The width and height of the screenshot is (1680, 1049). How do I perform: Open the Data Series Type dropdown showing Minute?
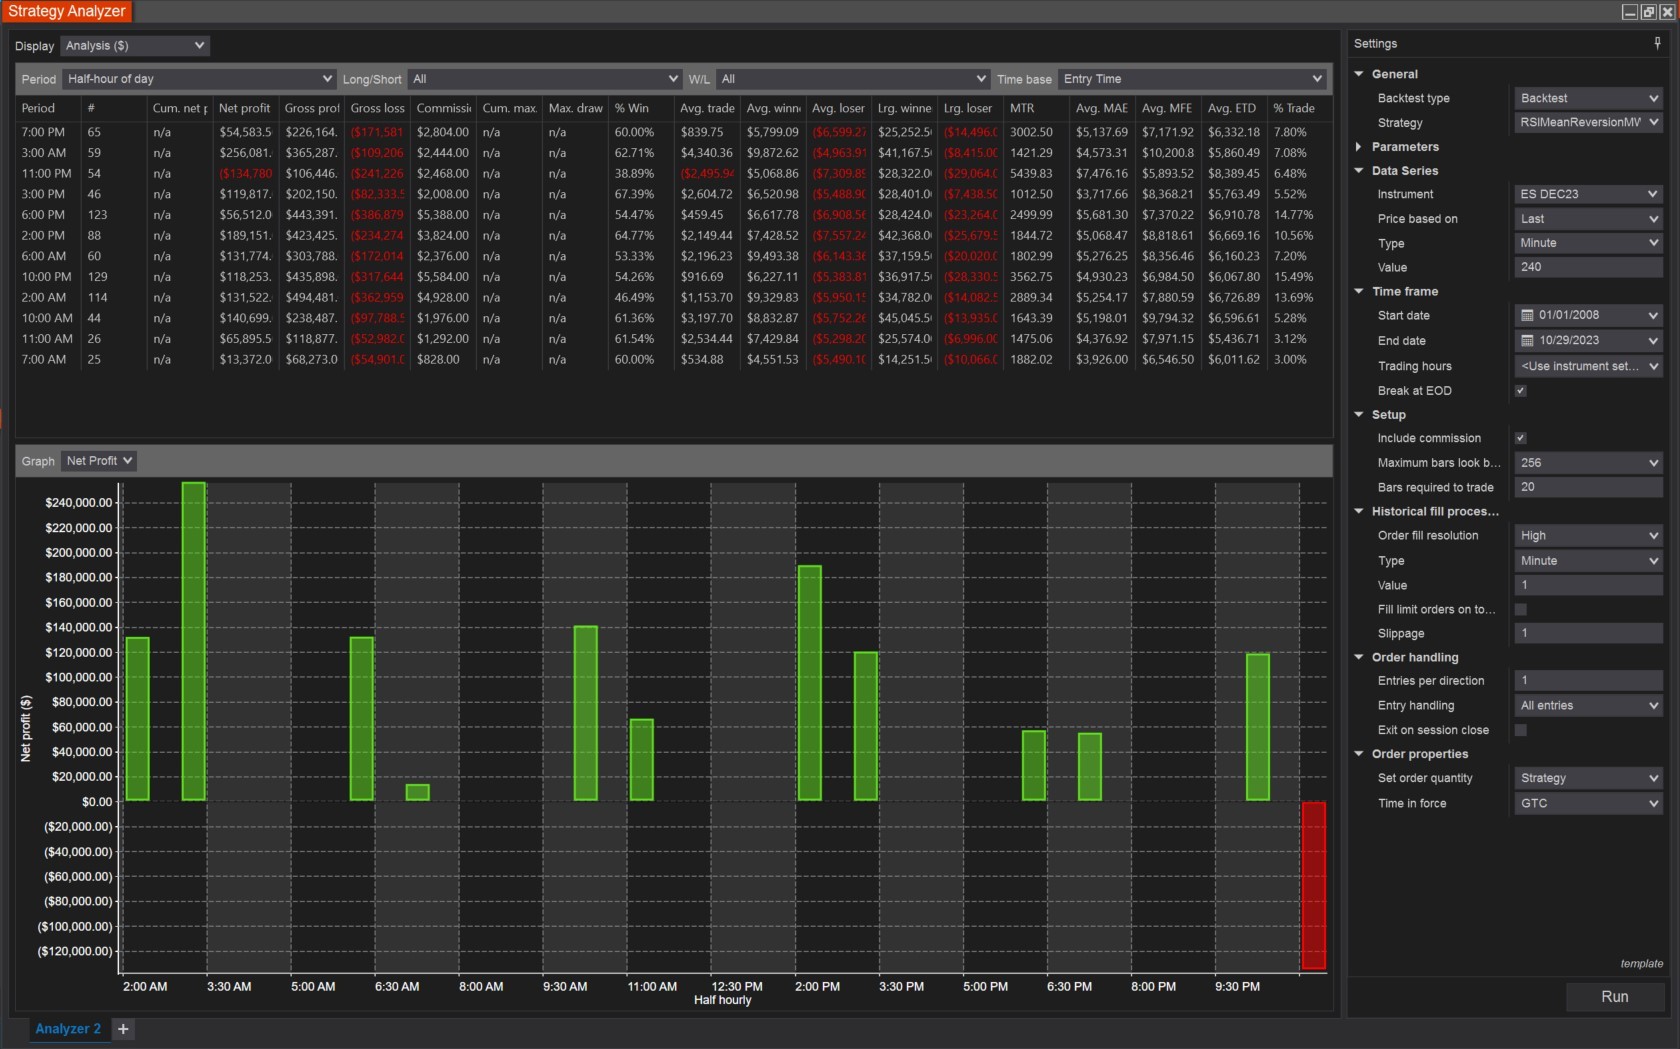point(1589,243)
